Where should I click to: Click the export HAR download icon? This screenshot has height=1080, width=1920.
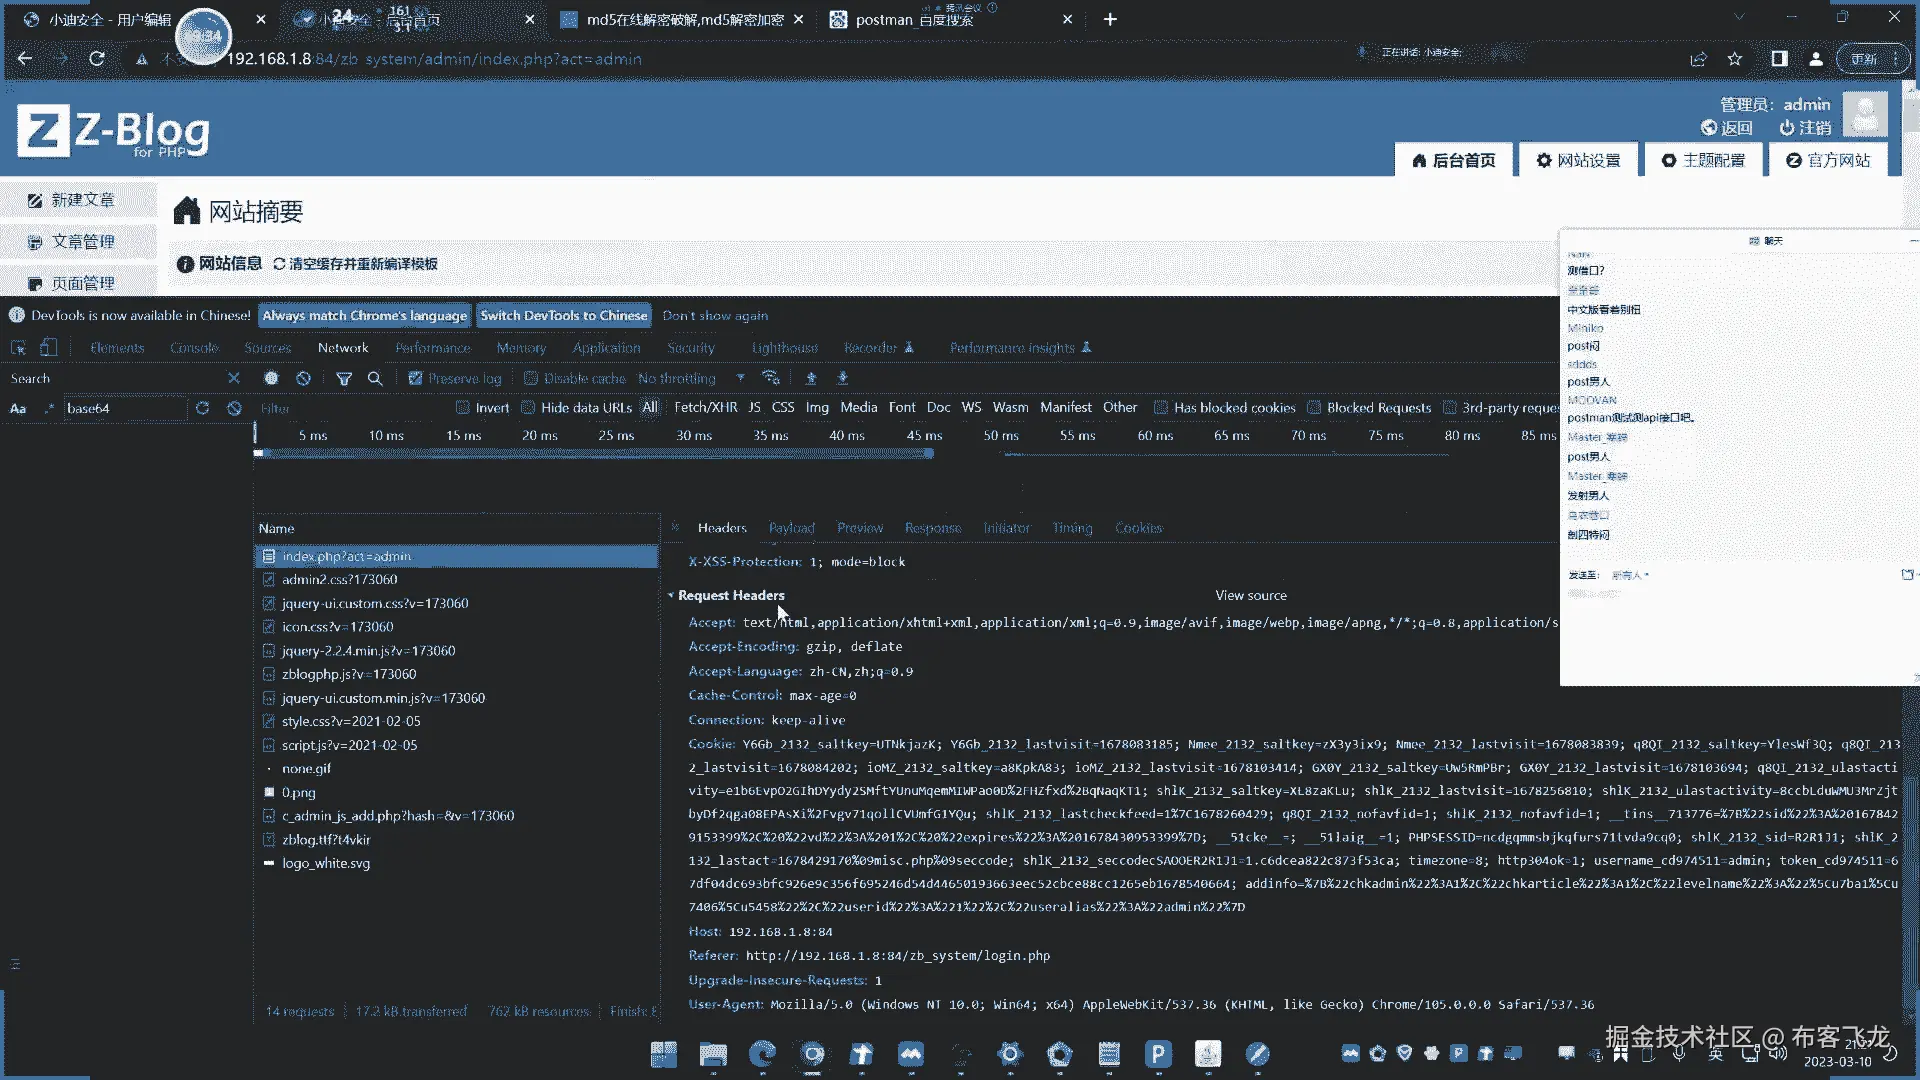point(842,378)
